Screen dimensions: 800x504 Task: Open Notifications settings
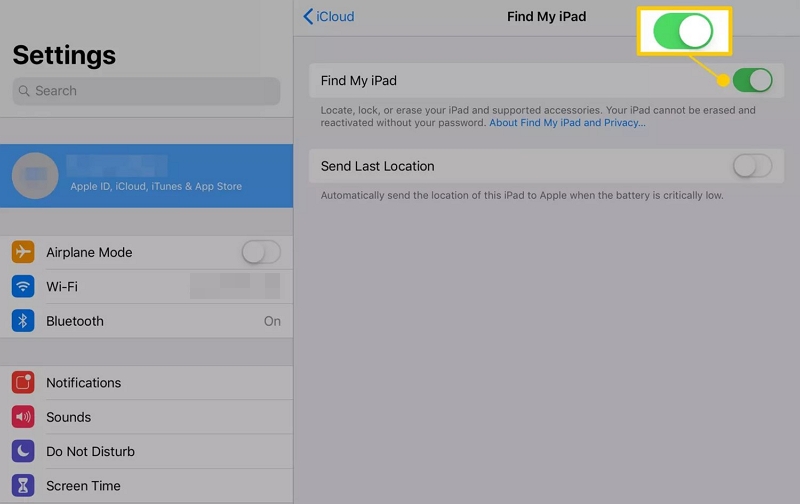pyautogui.click(x=146, y=383)
